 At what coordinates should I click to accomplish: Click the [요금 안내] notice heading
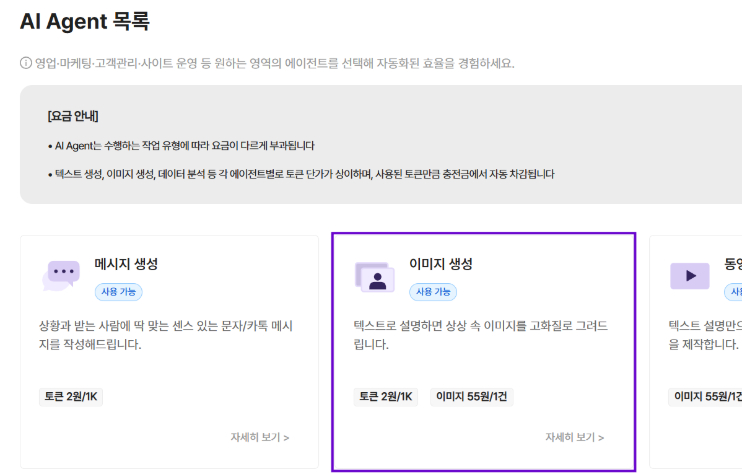[73, 116]
